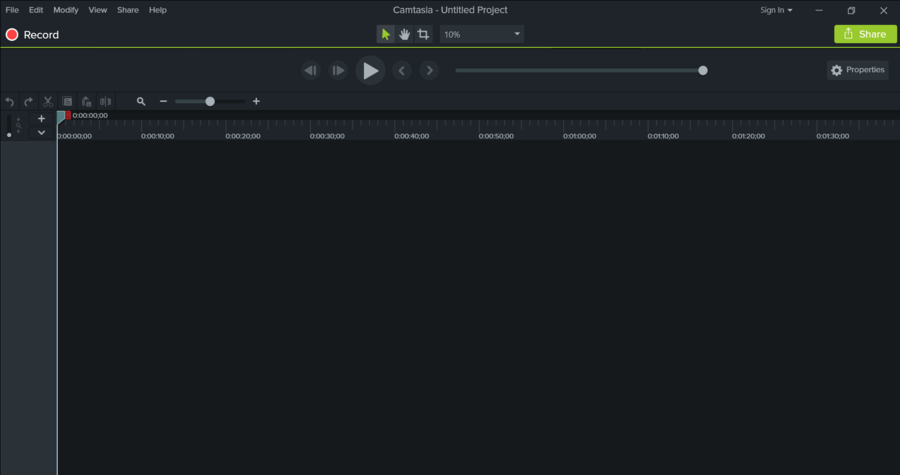Click the green Share button
900x475 pixels.
(x=865, y=34)
